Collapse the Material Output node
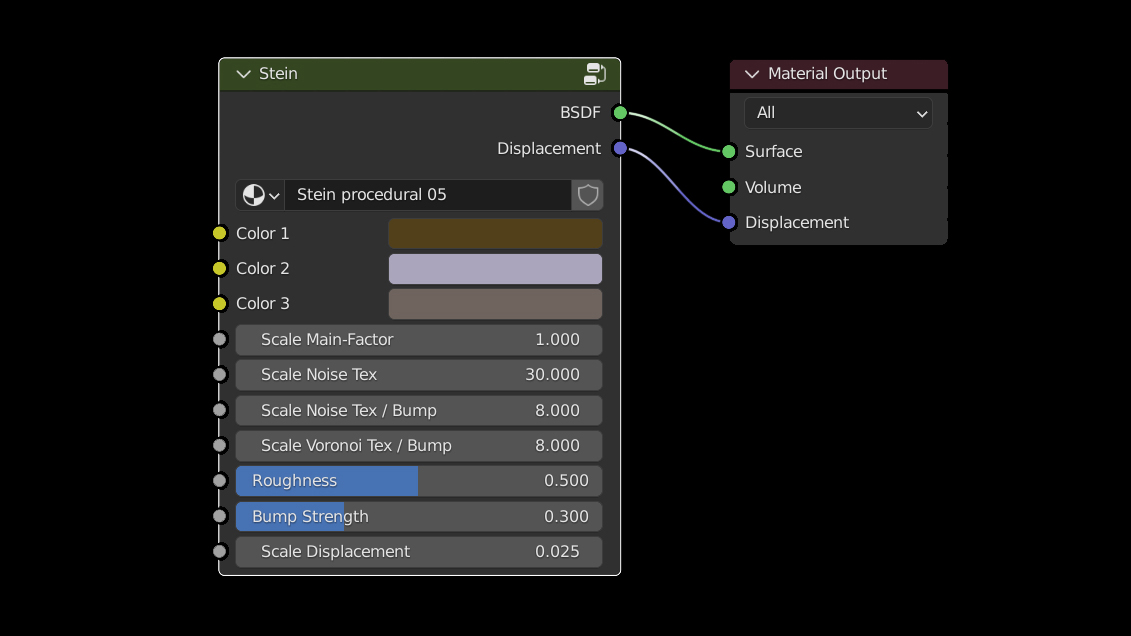 752,74
